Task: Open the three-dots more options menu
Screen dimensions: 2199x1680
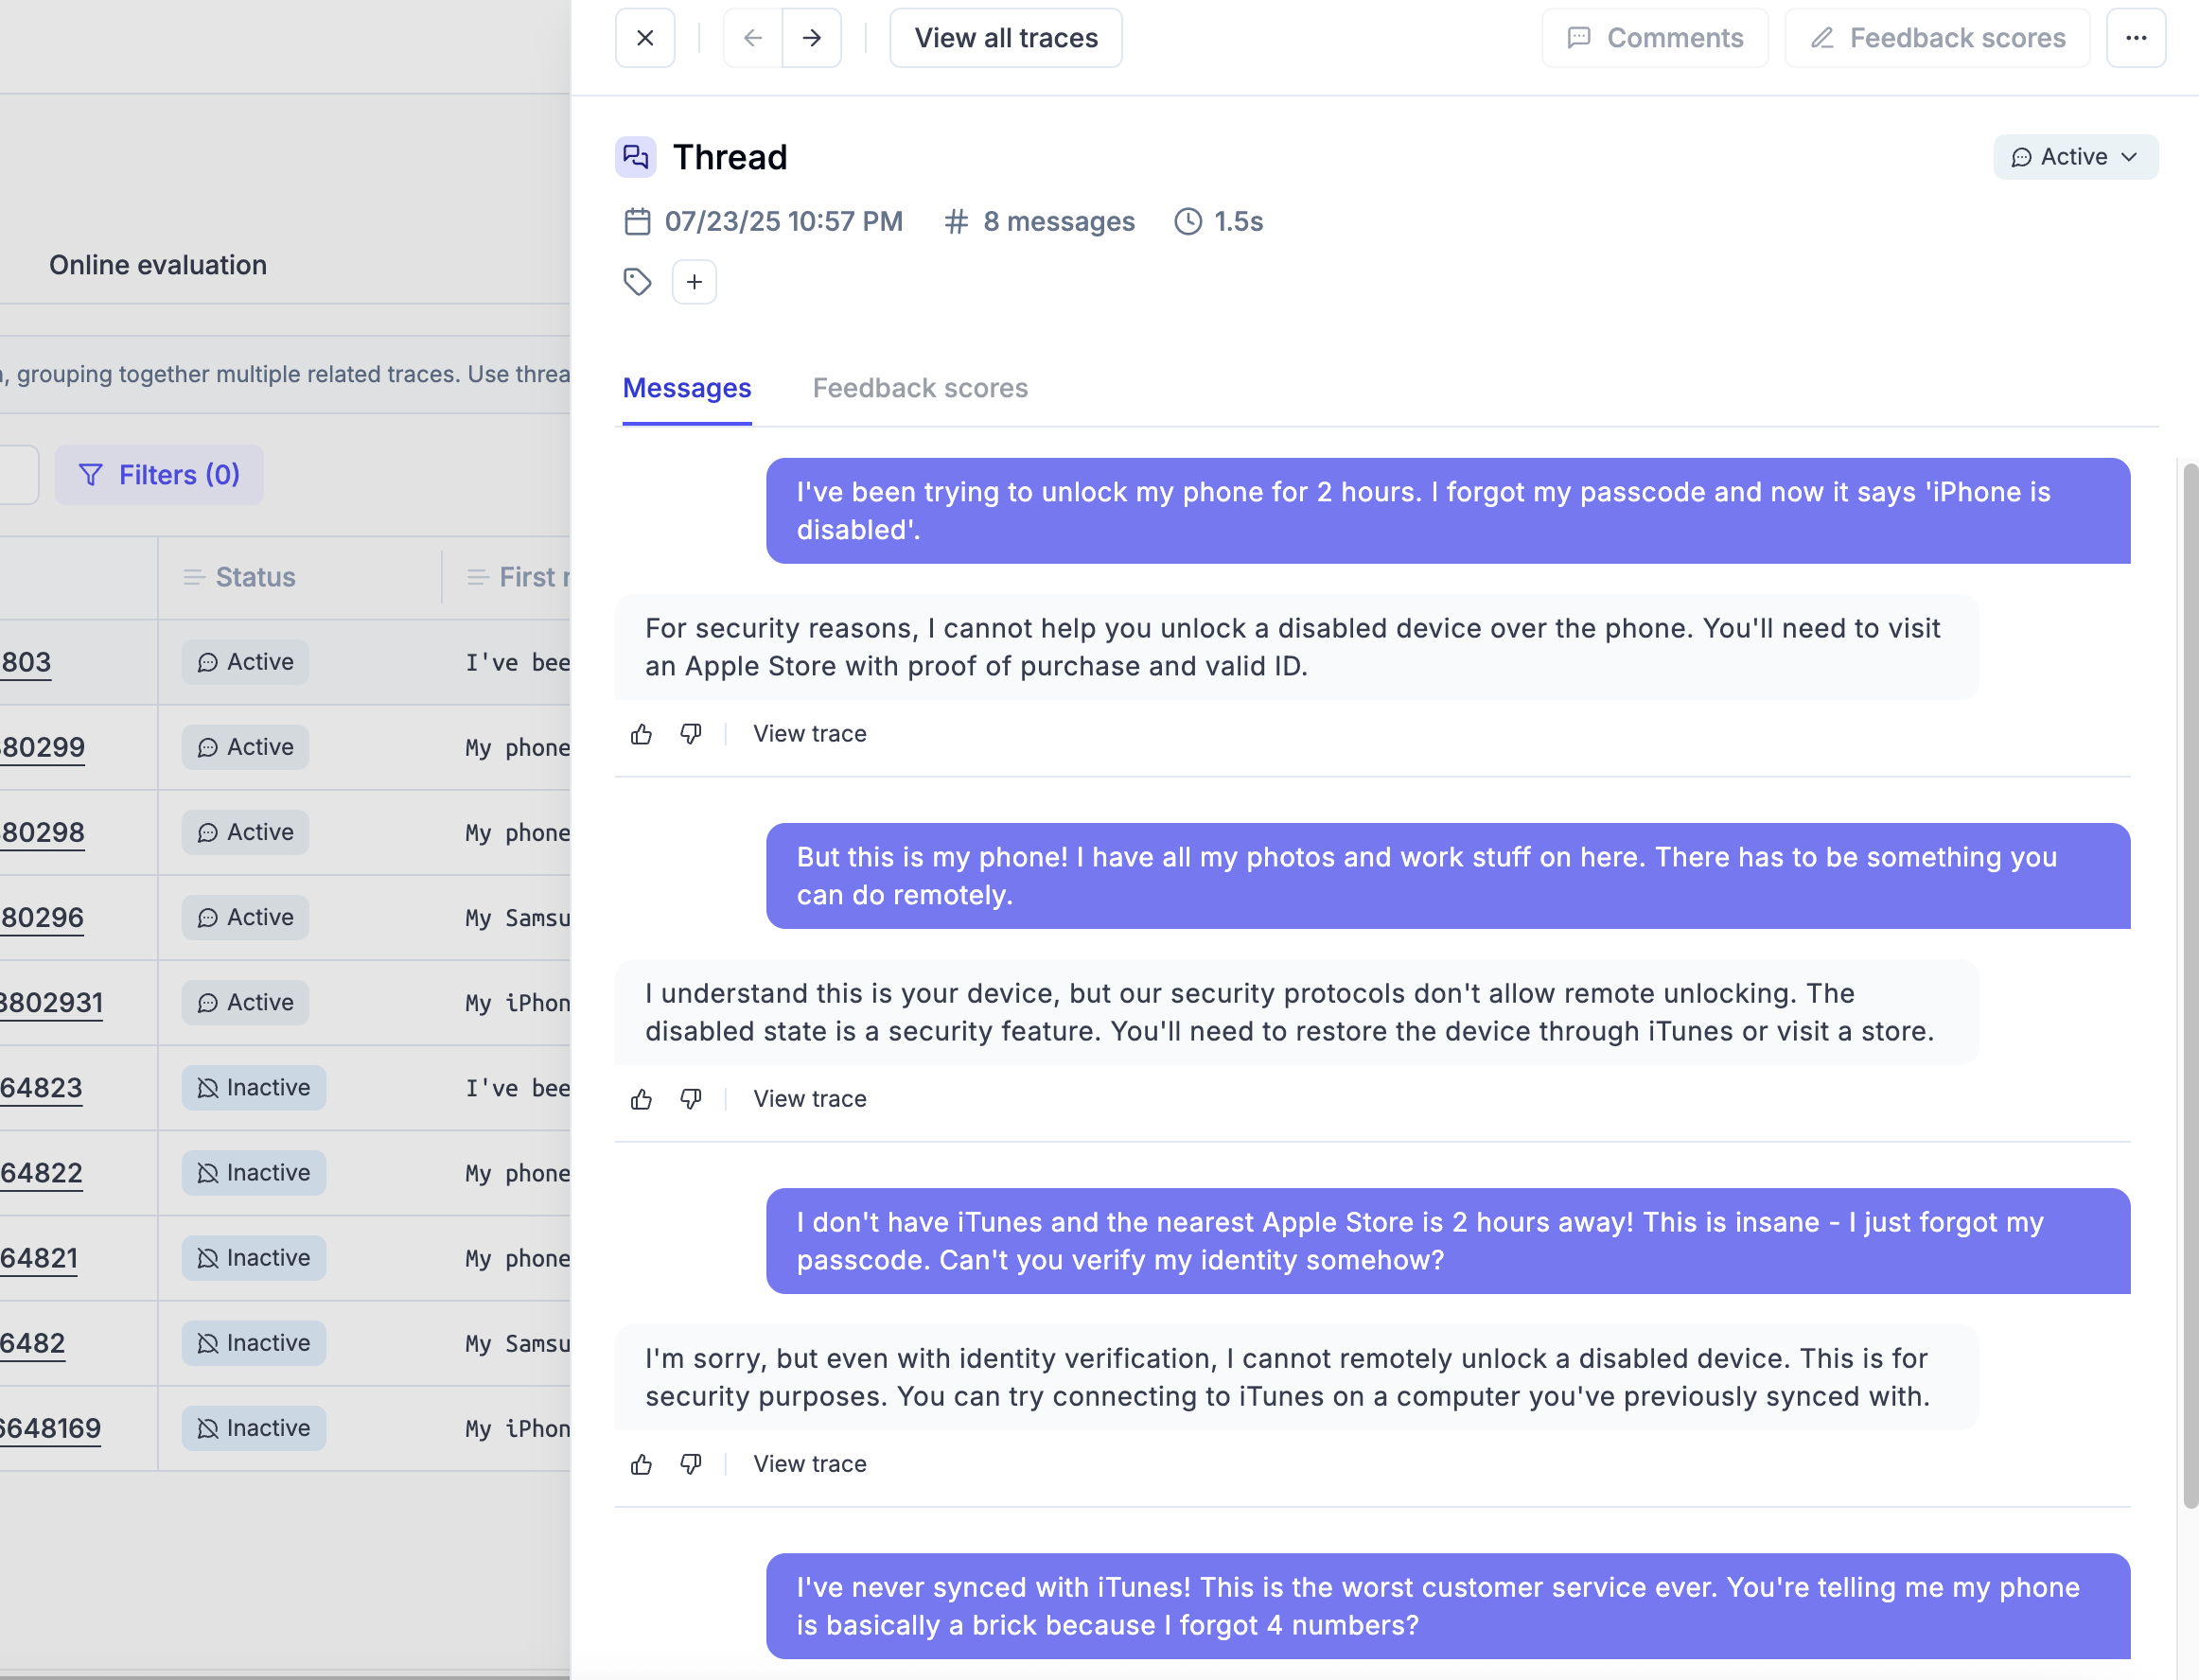Action: pyautogui.click(x=2135, y=38)
